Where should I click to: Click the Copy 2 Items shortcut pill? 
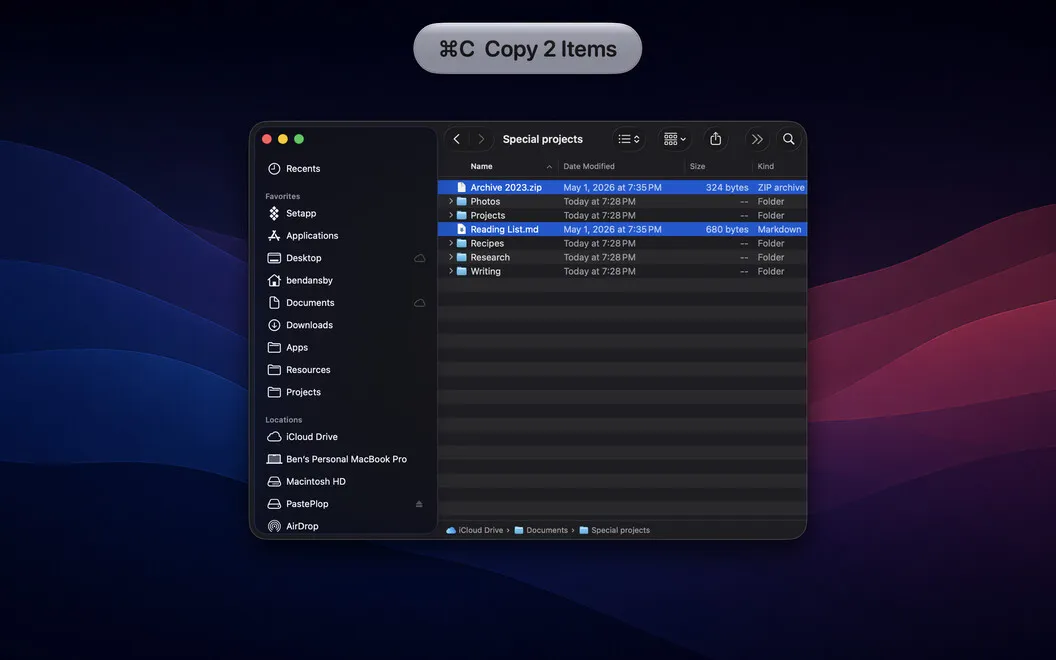(x=527, y=48)
